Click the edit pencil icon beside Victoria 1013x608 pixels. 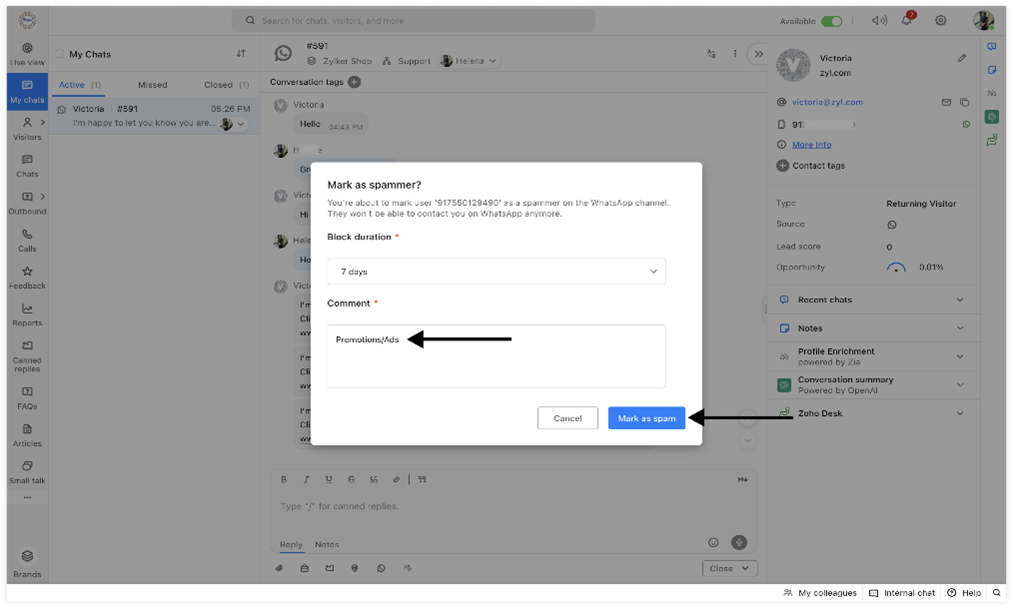click(962, 59)
